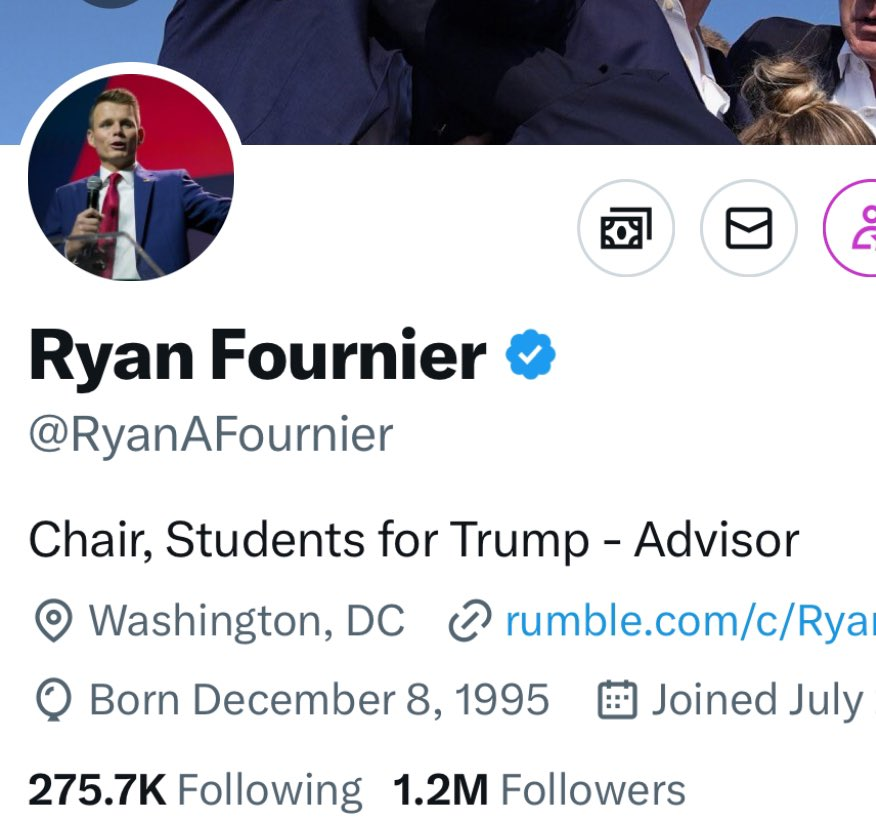Screen dimensions: 876x819
Task: Open the rumble.com channel link
Action: coord(691,621)
